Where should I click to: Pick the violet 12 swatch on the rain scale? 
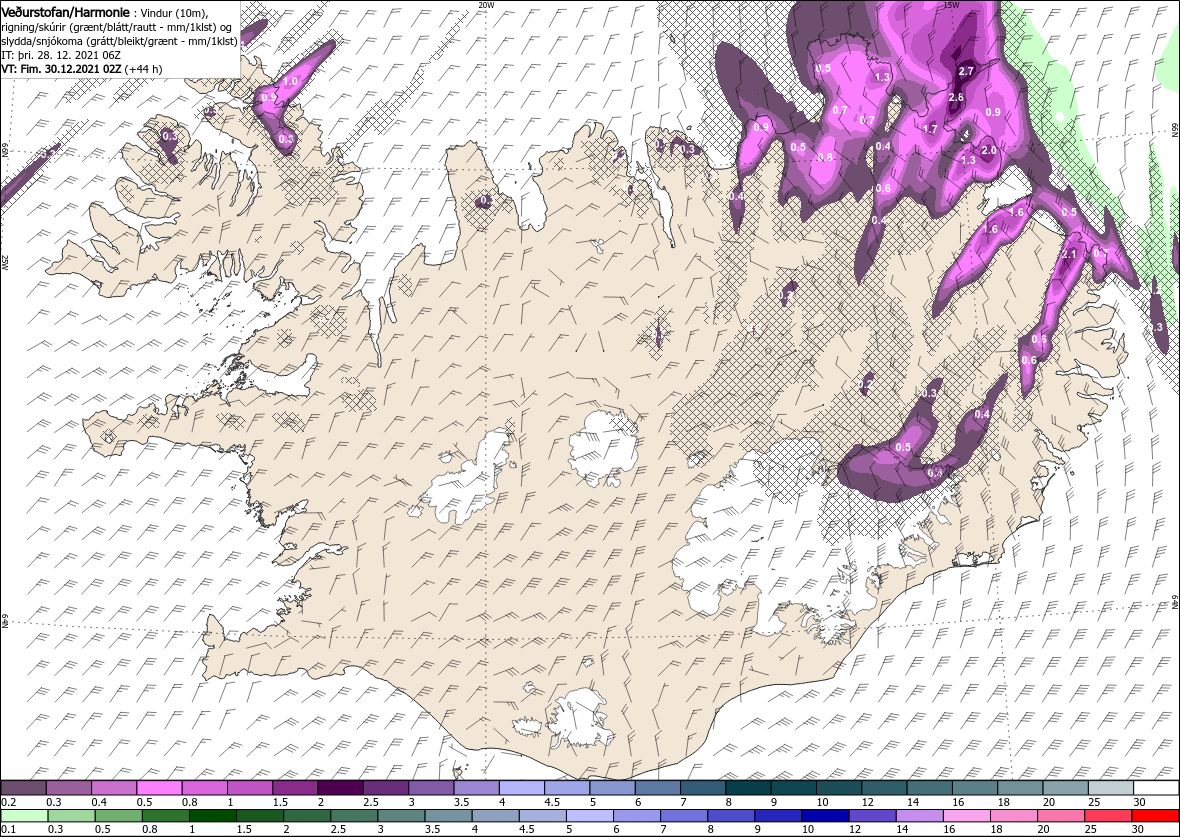point(872,816)
